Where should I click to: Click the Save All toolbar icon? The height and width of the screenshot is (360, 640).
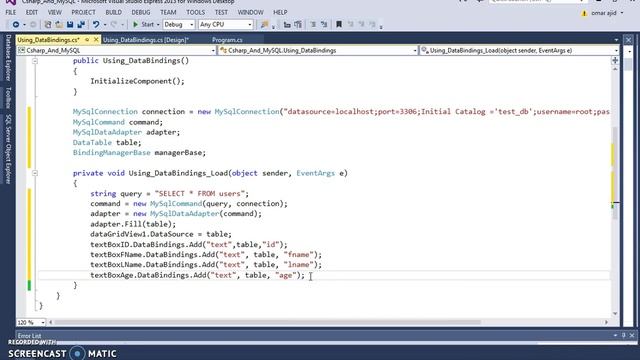(x=81, y=24)
